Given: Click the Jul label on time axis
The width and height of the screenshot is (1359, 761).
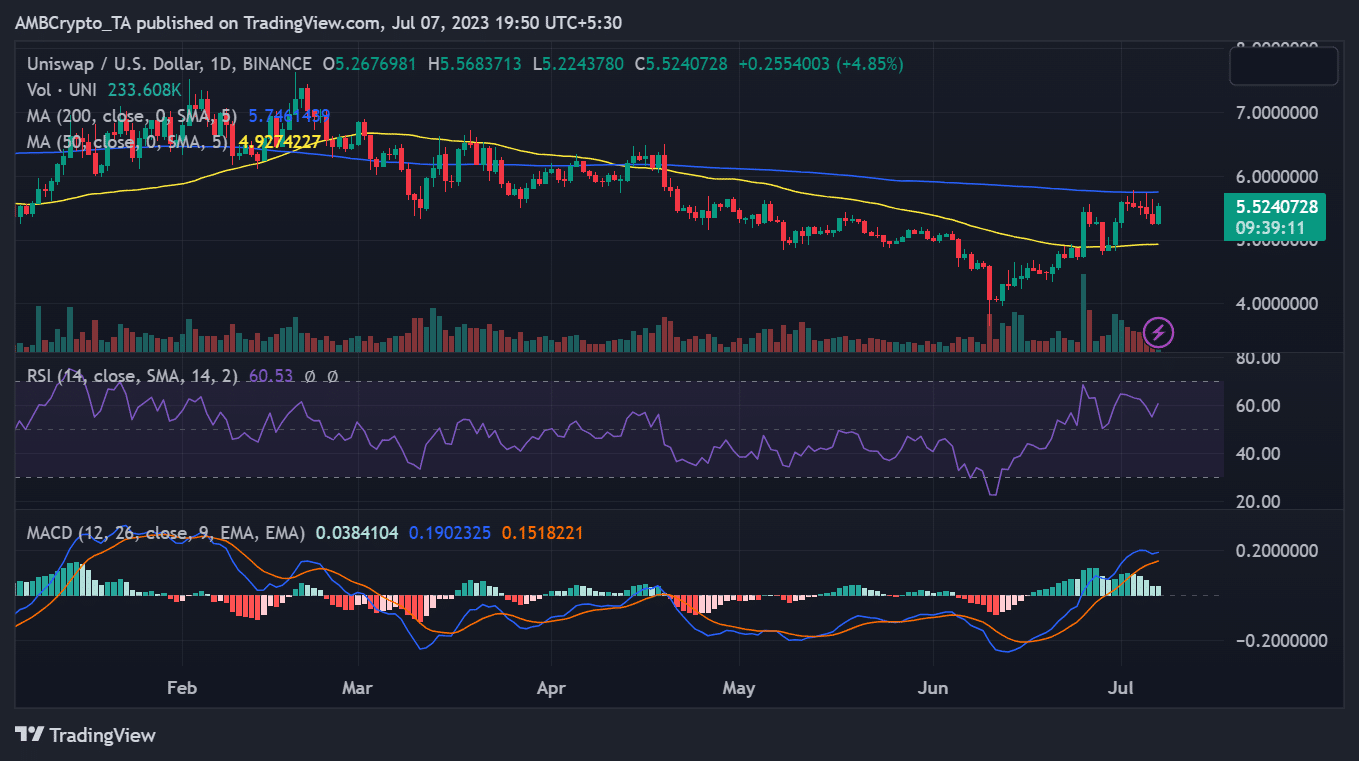Looking at the screenshot, I should pyautogui.click(x=1121, y=689).
